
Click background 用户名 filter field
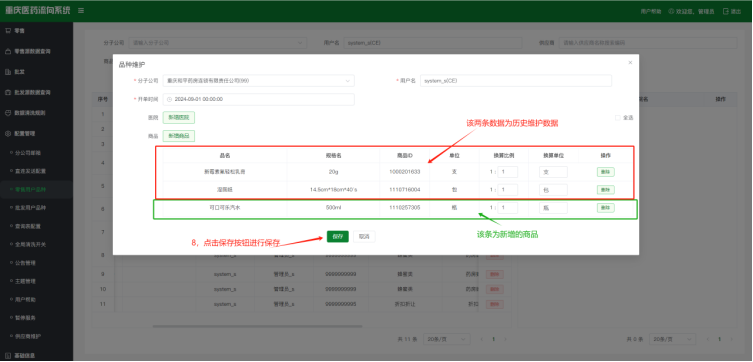point(433,43)
